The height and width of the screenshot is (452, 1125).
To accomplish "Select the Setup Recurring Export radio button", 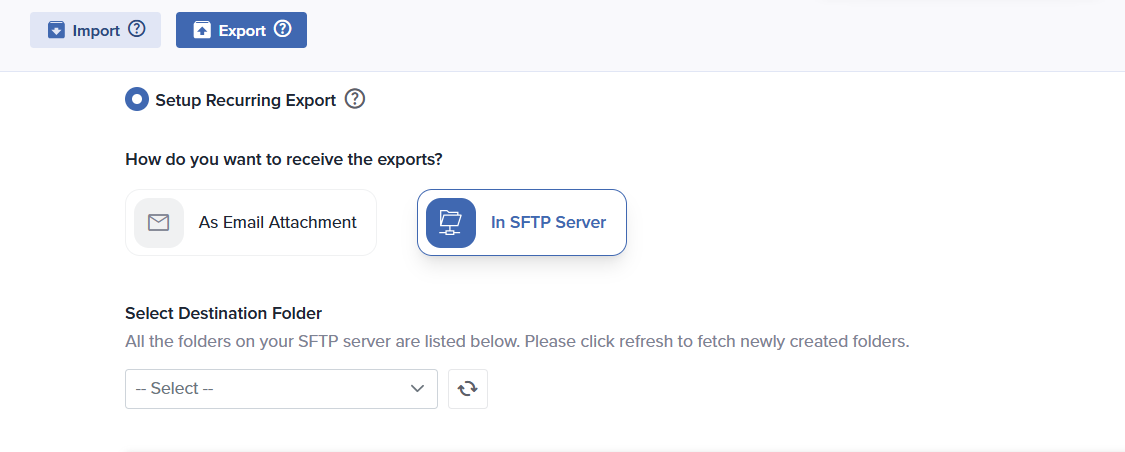I will pos(136,100).
